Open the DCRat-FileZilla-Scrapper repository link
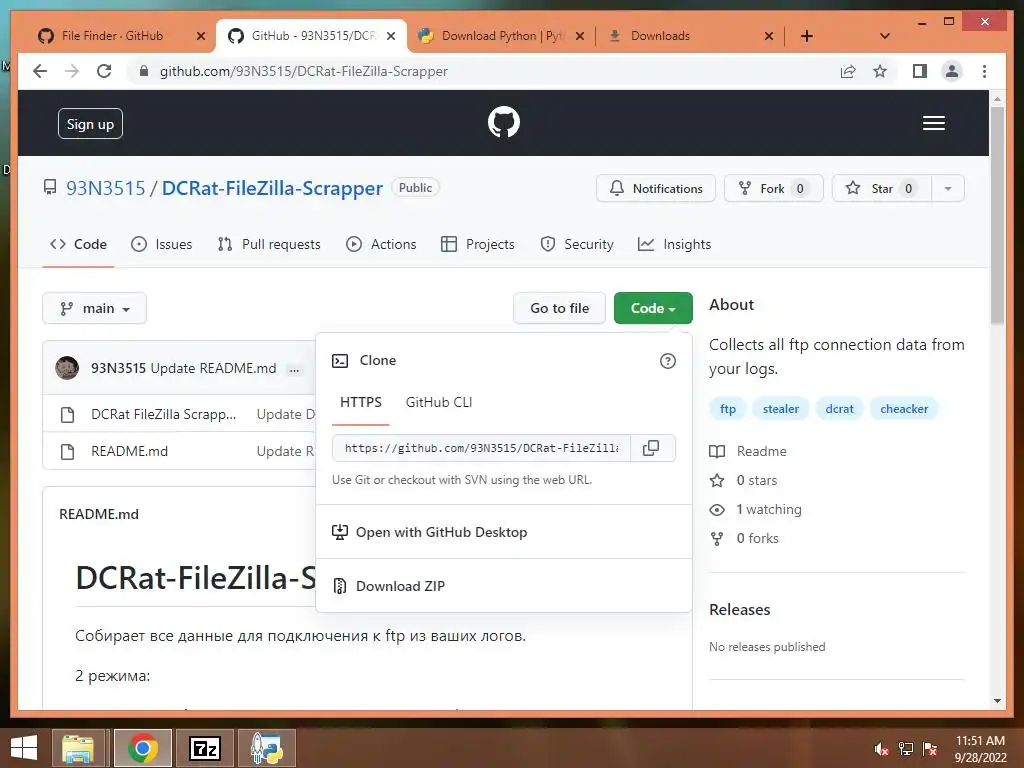The image size is (1024, 768). 272,188
